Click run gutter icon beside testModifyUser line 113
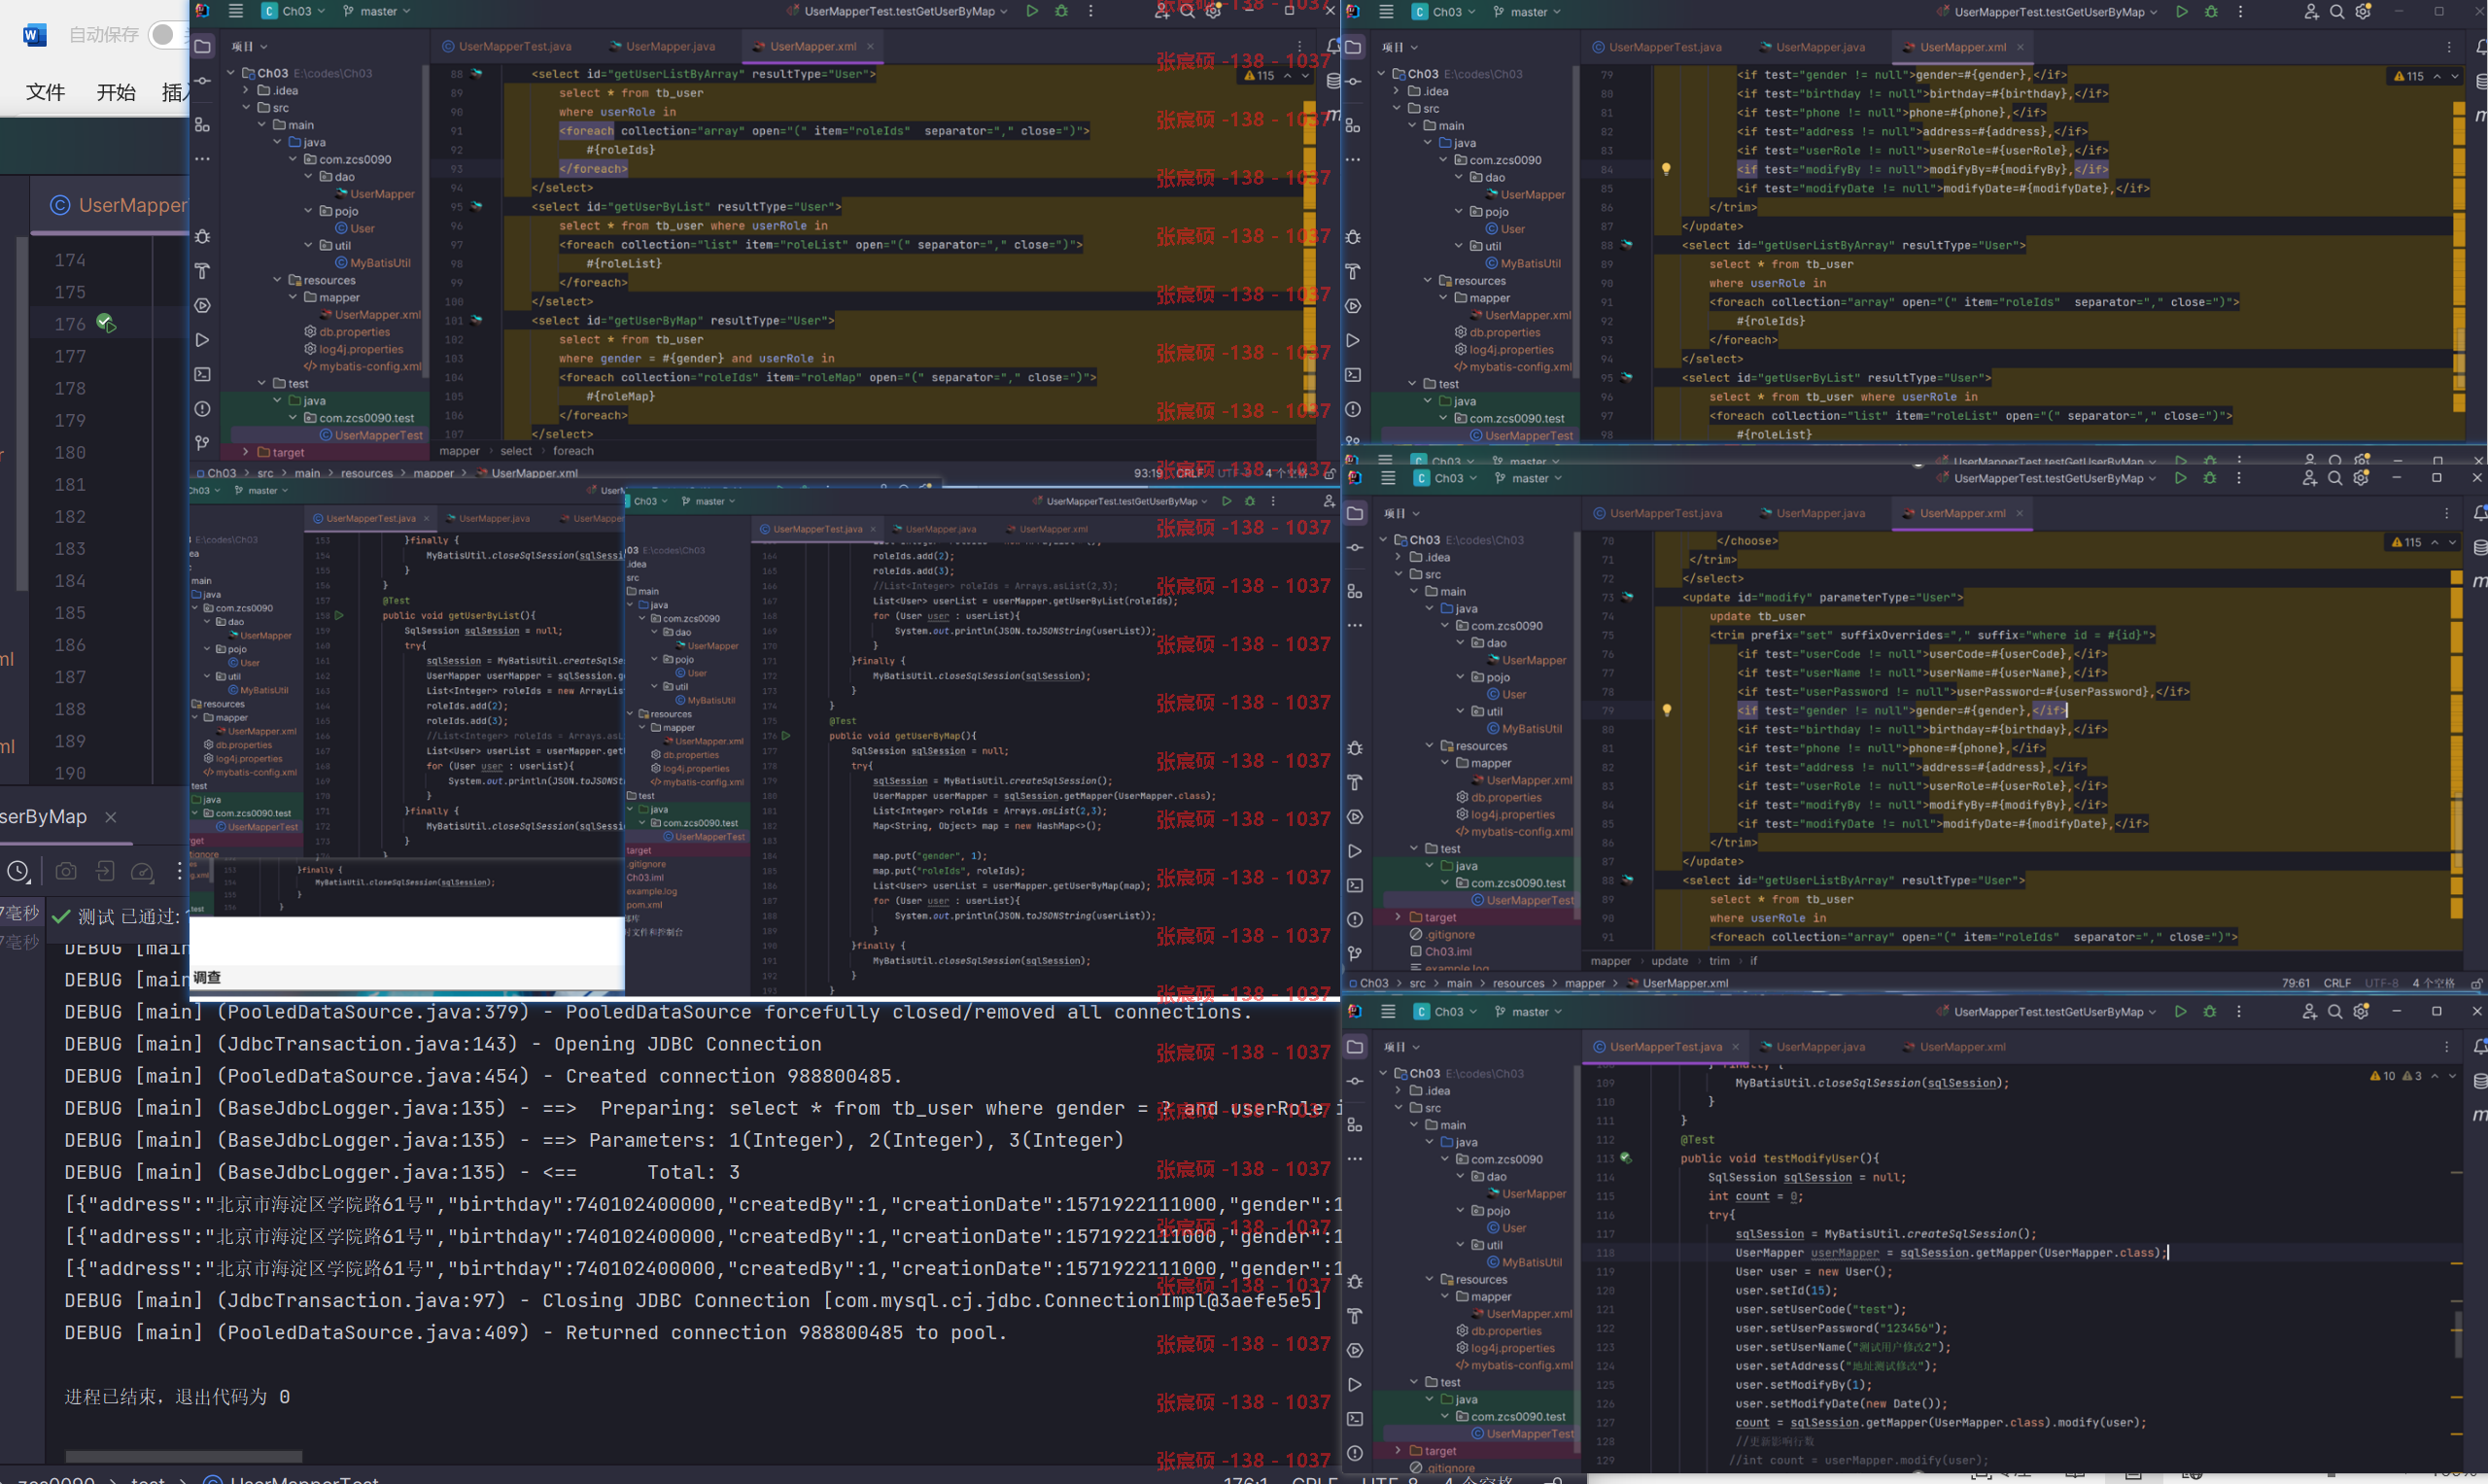The image size is (2488, 1484). [x=1626, y=1158]
